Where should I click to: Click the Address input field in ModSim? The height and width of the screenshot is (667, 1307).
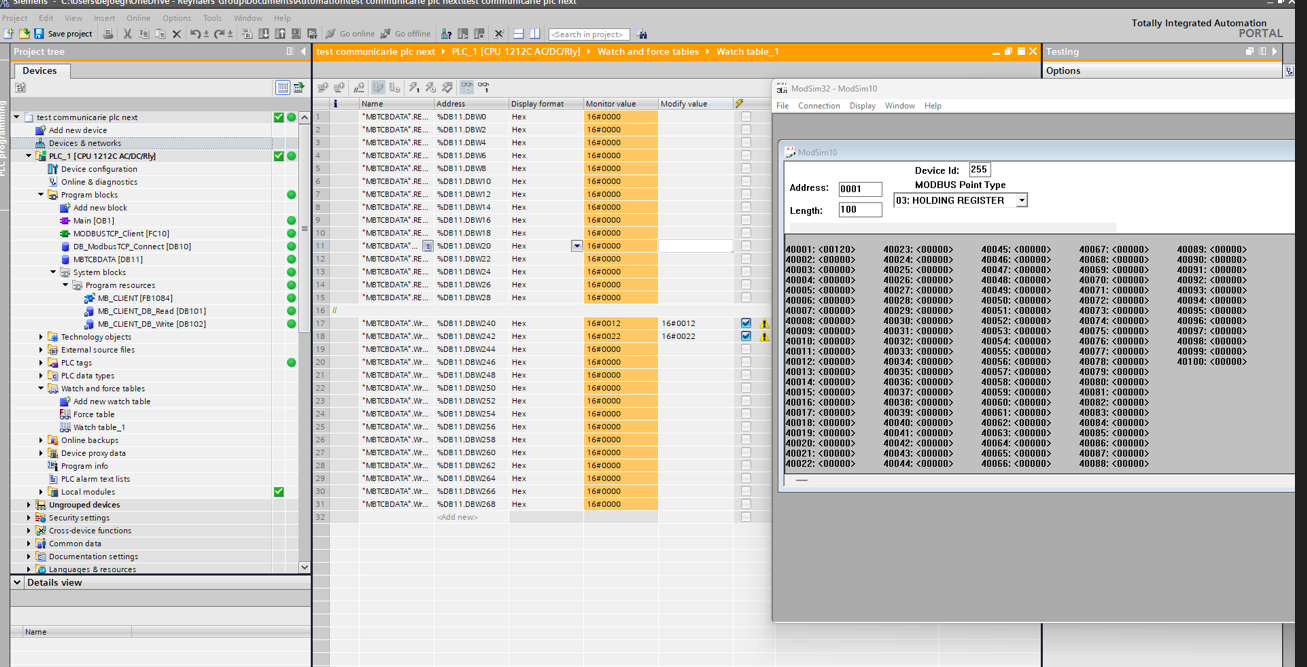[x=859, y=189]
